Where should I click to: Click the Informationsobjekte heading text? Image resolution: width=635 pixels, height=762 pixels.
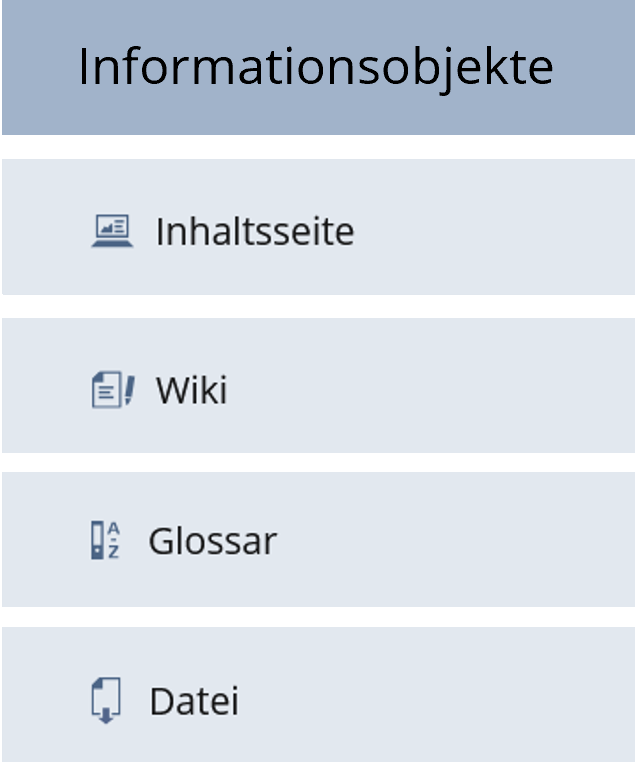coord(316,68)
